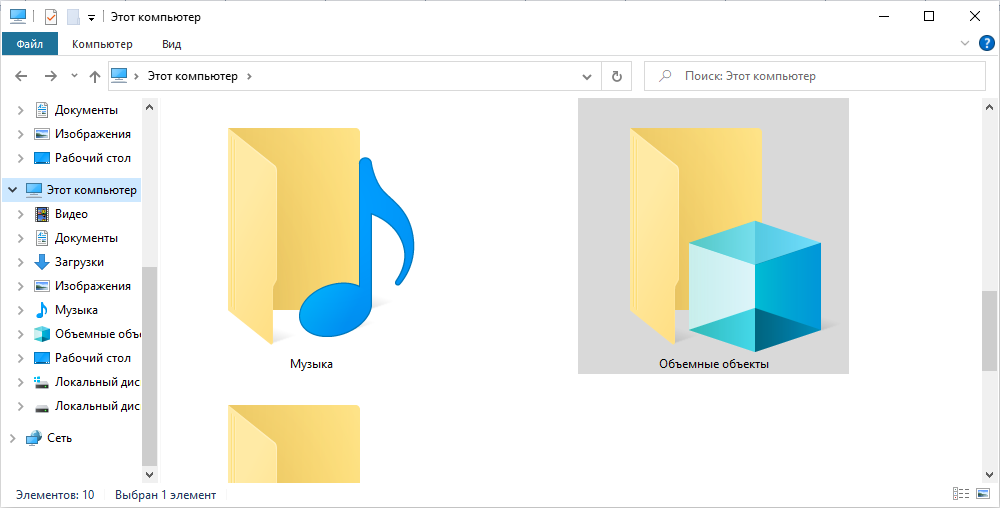The height and width of the screenshot is (508, 1000).
Task: Go back using the left arrow
Action: coord(21,76)
